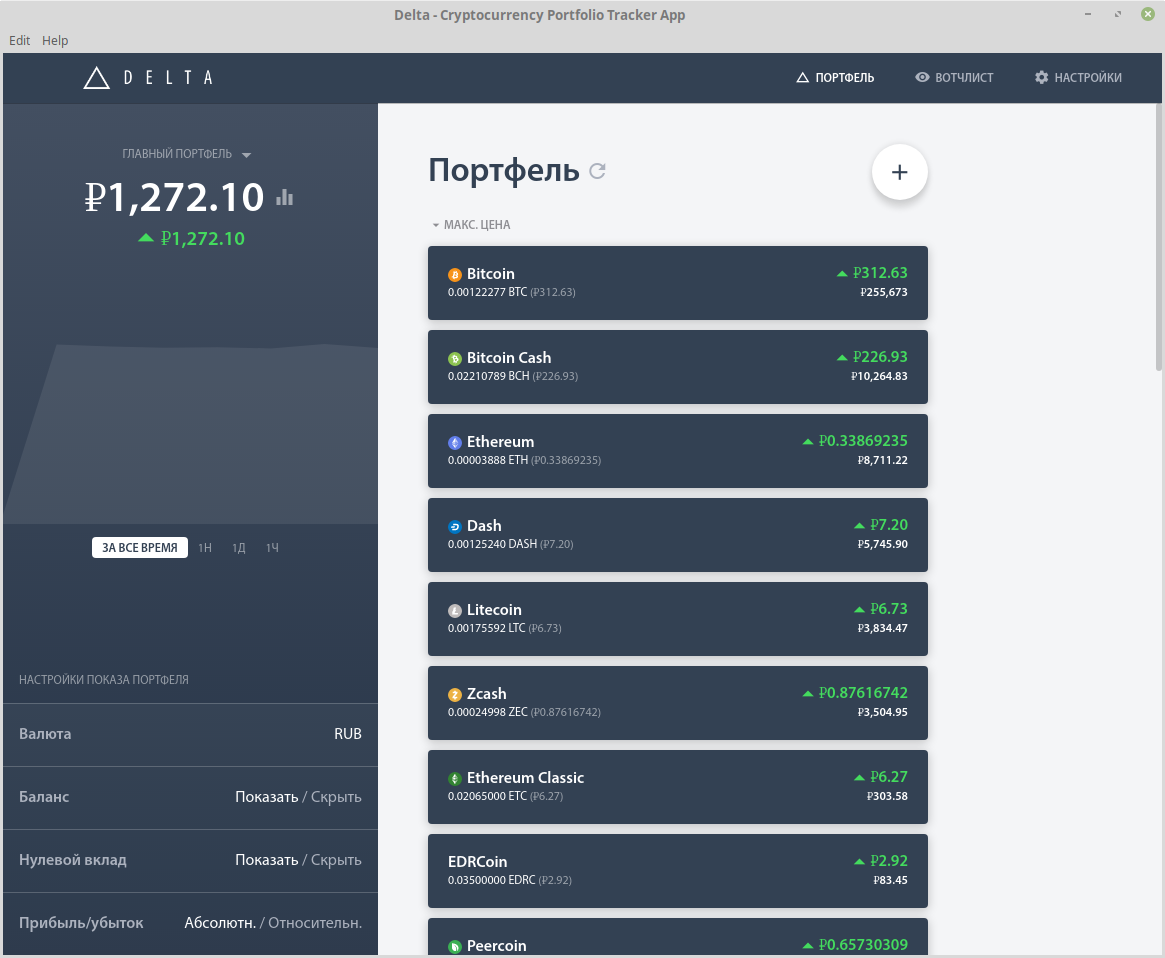The image size is (1165, 958).
Task: Click Bitcoin price ₽255,673
Action: (x=883, y=292)
